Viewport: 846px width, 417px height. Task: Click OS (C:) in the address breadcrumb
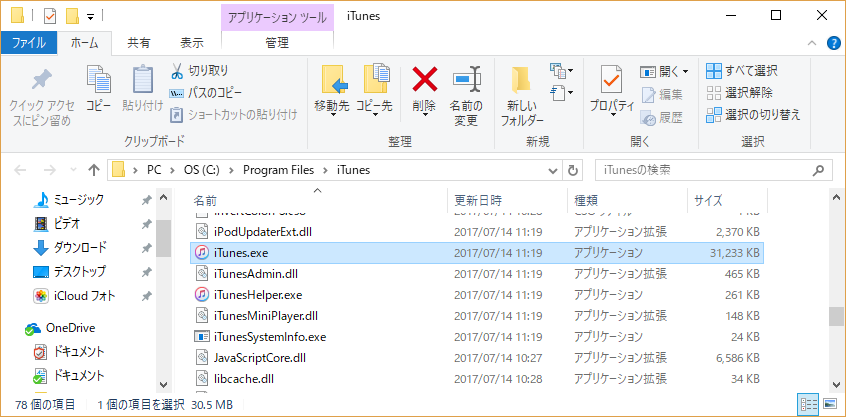pyautogui.click(x=202, y=170)
